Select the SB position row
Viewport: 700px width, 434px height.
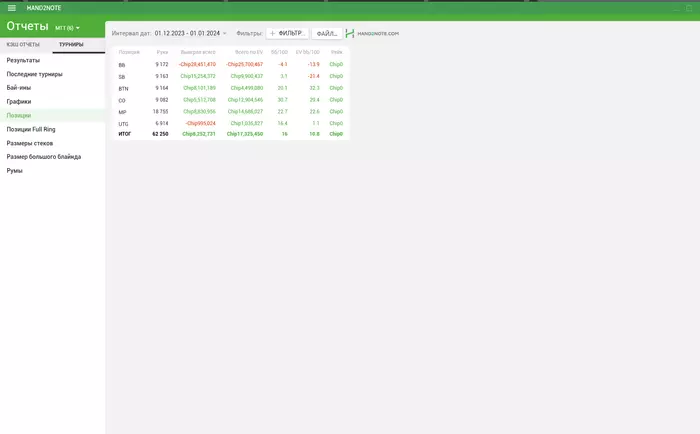pos(230,76)
